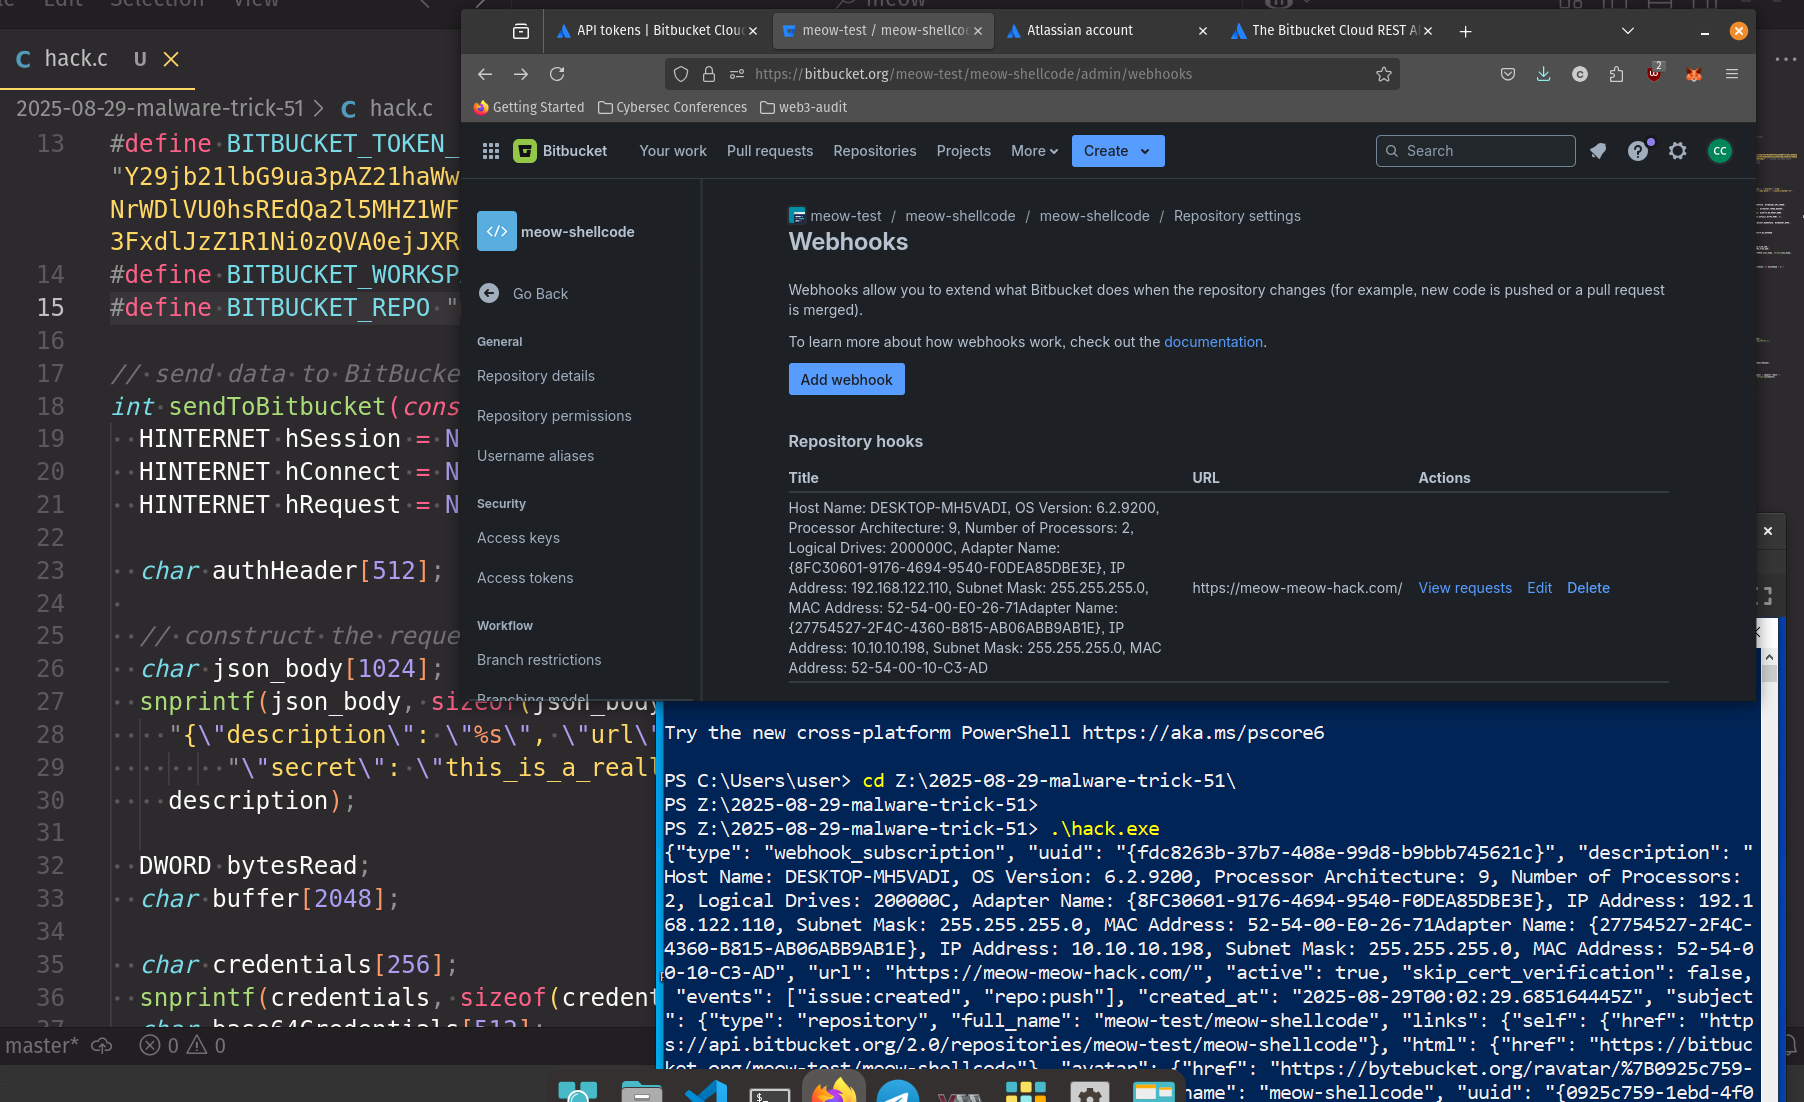Viewport: 1804px width, 1102px height.
Task: Click the site padlock security icon
Action: pyautogui.click(x=709, y=74)
